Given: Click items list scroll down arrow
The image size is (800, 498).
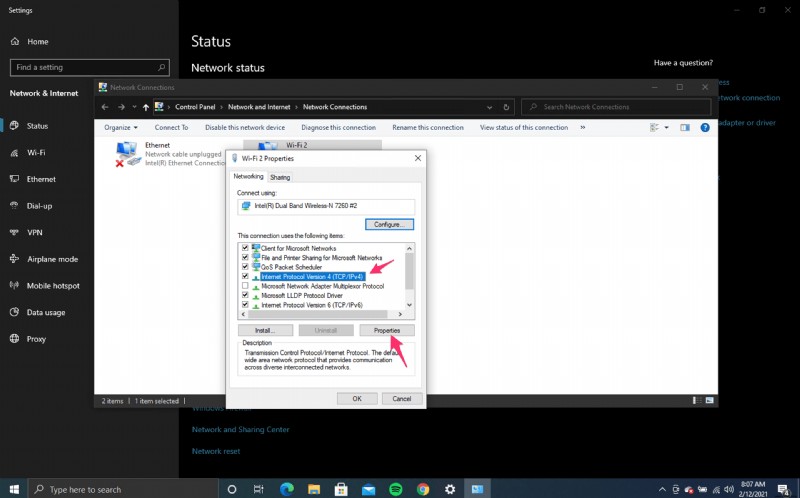Looking at the screenshot, I should click(x=409, y=305).
